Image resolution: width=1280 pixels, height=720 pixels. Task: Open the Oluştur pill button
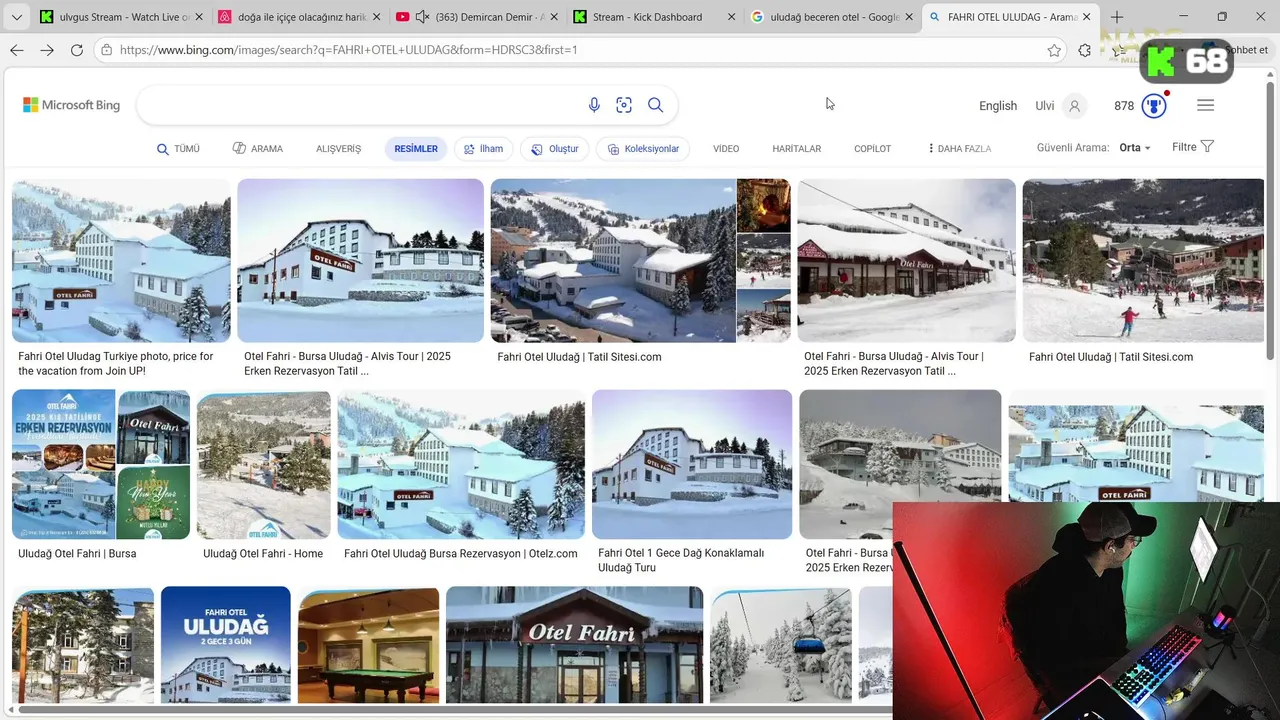coord(555,149)
